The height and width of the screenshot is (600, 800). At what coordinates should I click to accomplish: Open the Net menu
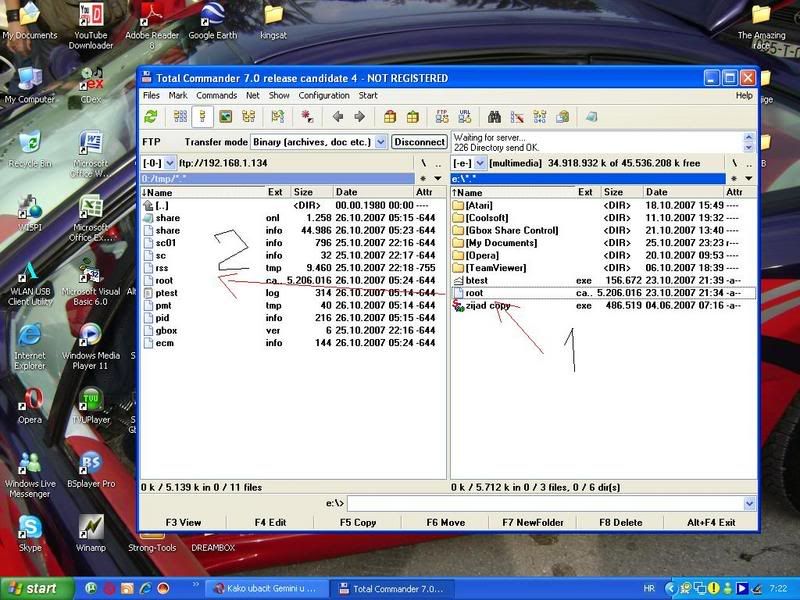tap(253, 95)
